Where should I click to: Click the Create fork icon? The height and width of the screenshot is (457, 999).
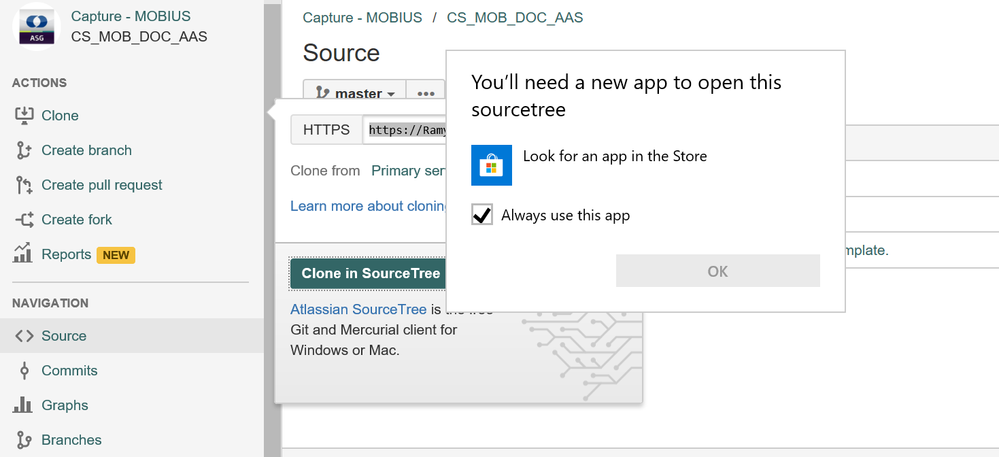tap(24, 219)
